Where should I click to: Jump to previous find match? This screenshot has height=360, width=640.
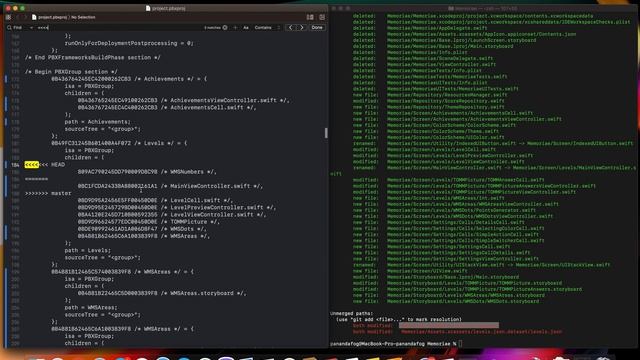click(x=291, y=27)
